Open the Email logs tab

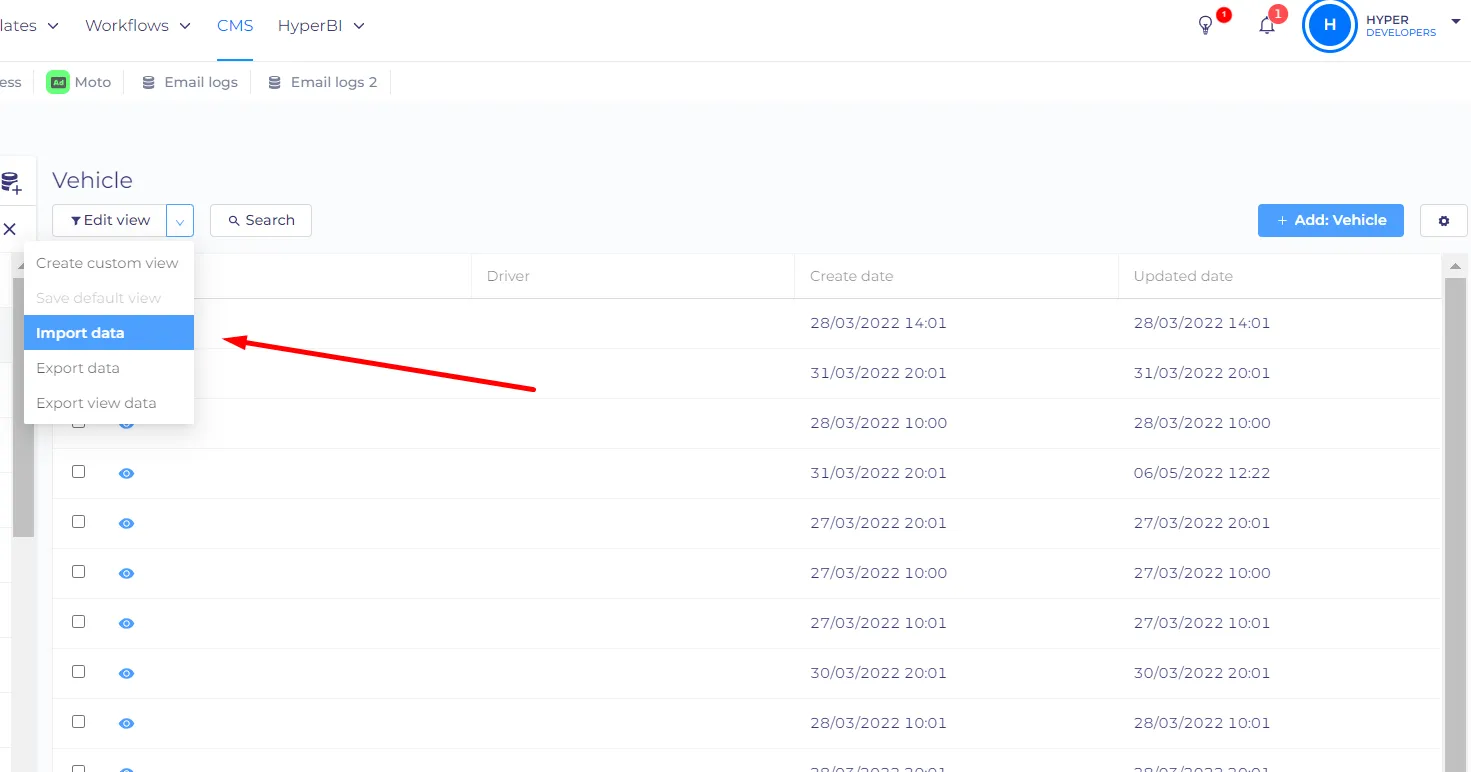tap(190, 82)
